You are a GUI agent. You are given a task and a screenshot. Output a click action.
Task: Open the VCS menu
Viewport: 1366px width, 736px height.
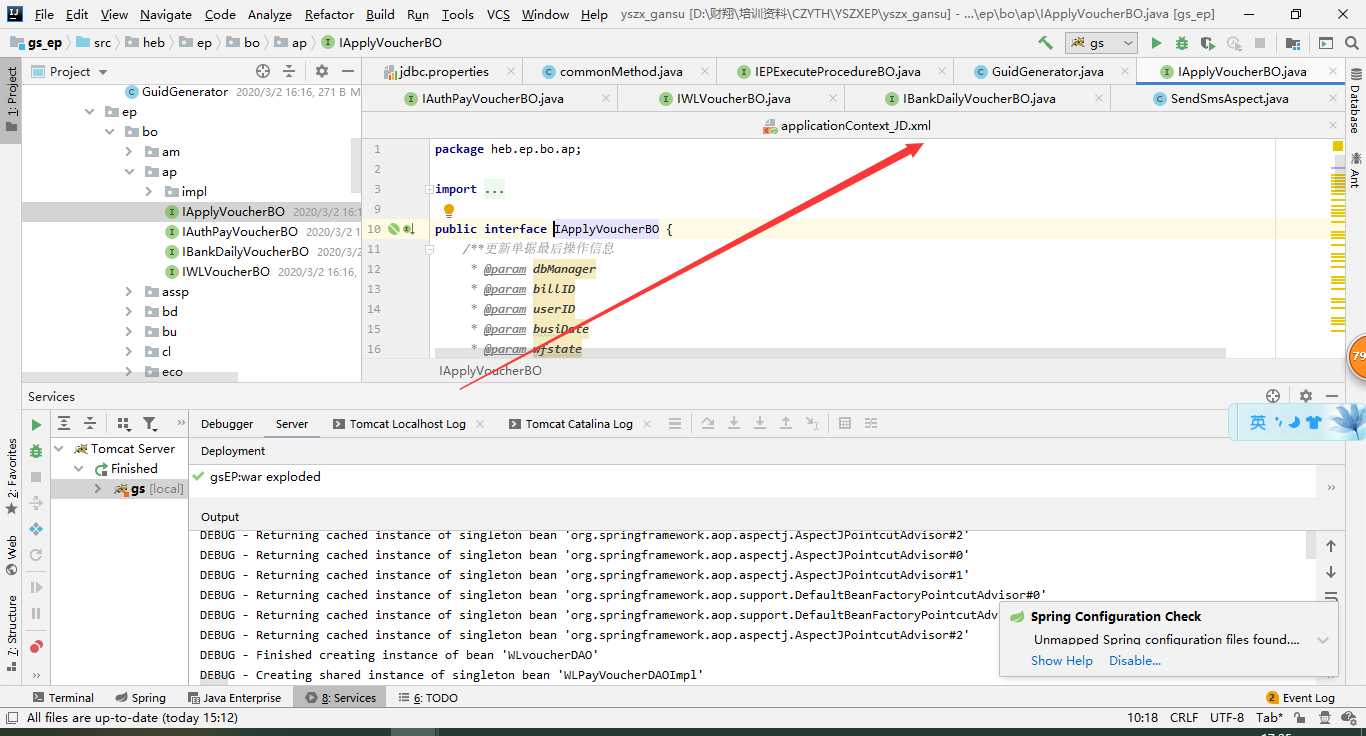[x=498, y=15]
